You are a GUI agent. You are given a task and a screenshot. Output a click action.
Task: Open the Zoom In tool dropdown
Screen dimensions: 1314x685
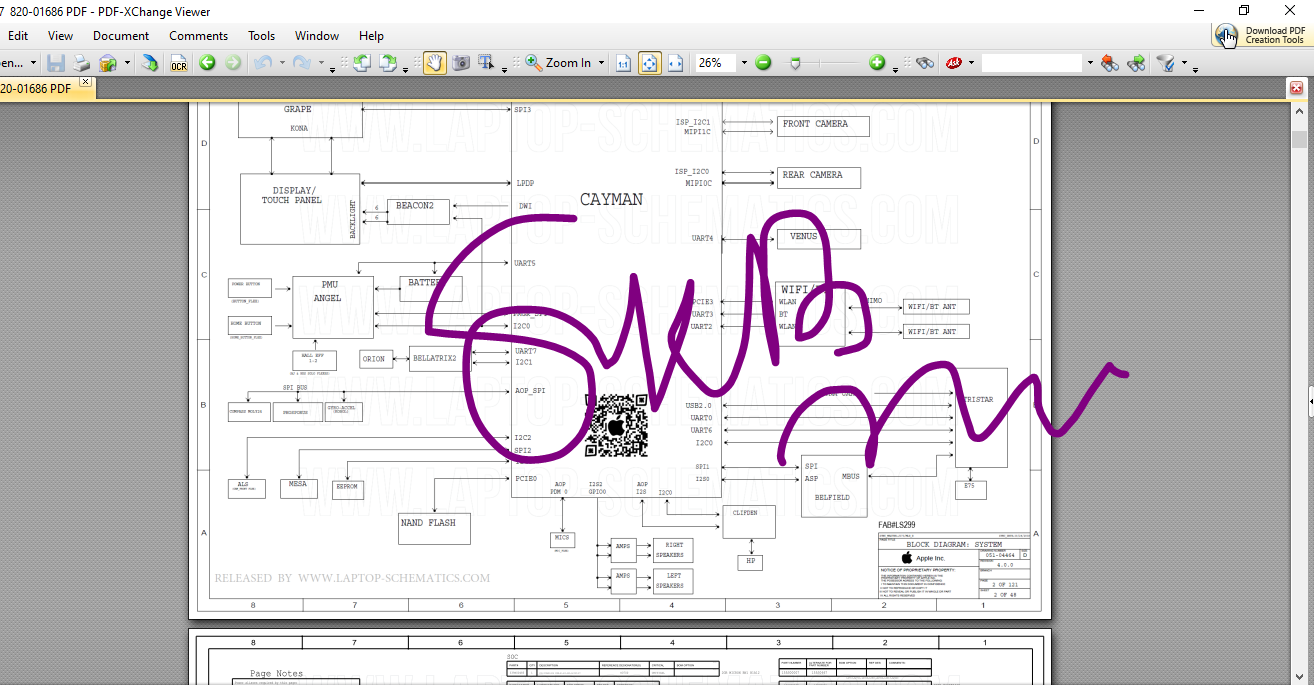pyautogui.click(x=602, y=63)
